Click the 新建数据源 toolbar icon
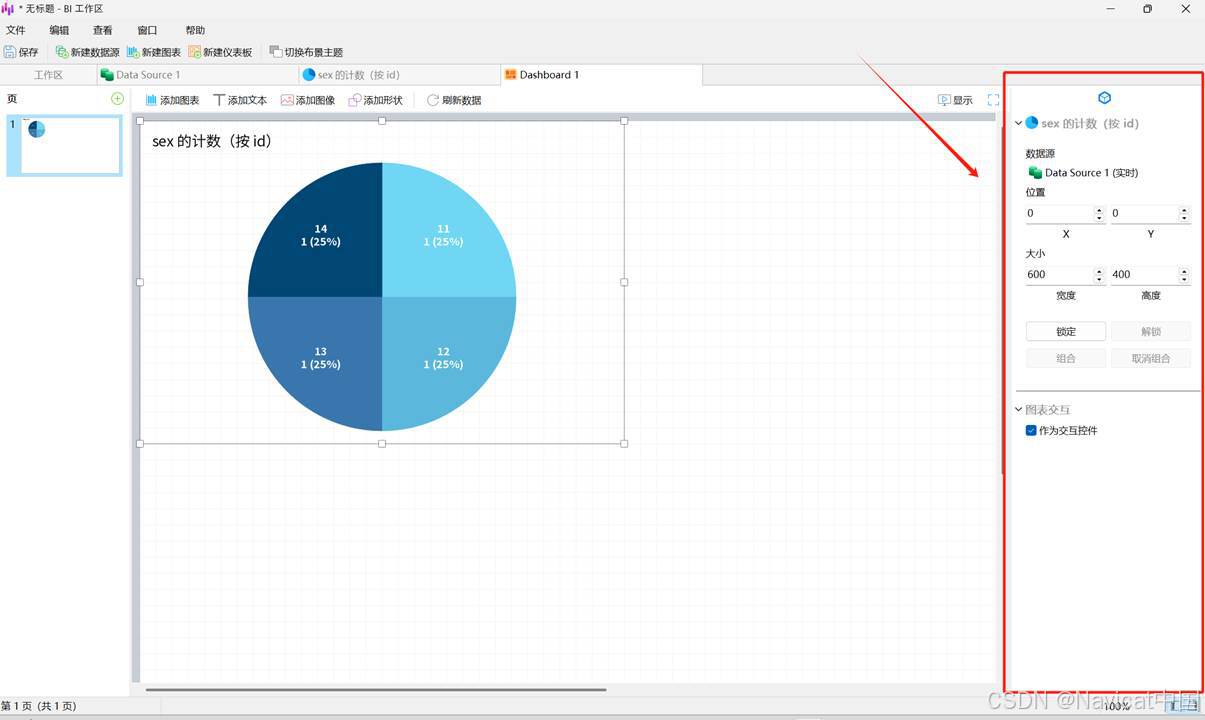Viewport: 1205px width, 720px height. tap(62, 52)
